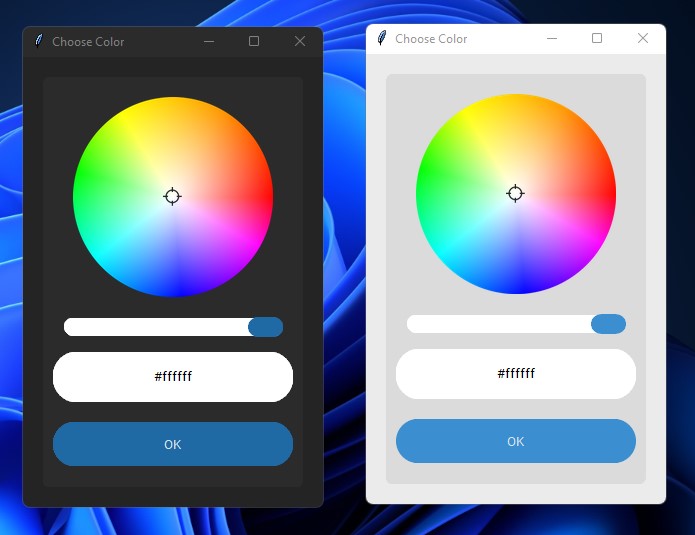Click the crosshair target in light window color wheel

click(515, 193)
